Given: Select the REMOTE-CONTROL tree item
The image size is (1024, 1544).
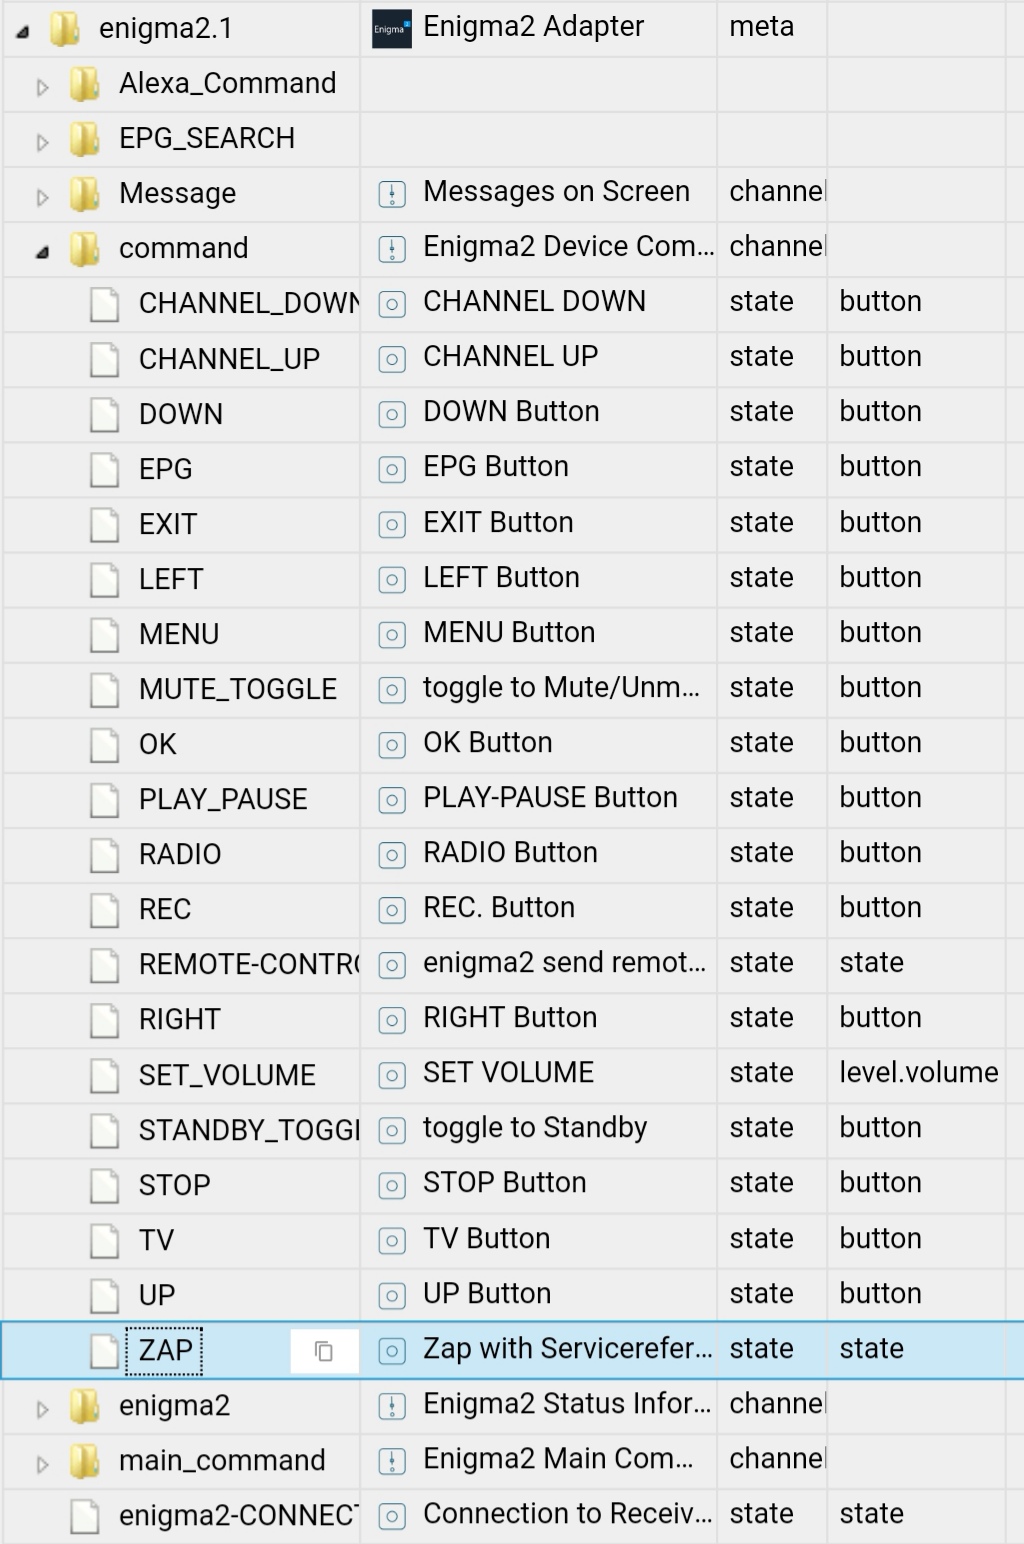Looking at the screenshot, I should click(249, 965).
